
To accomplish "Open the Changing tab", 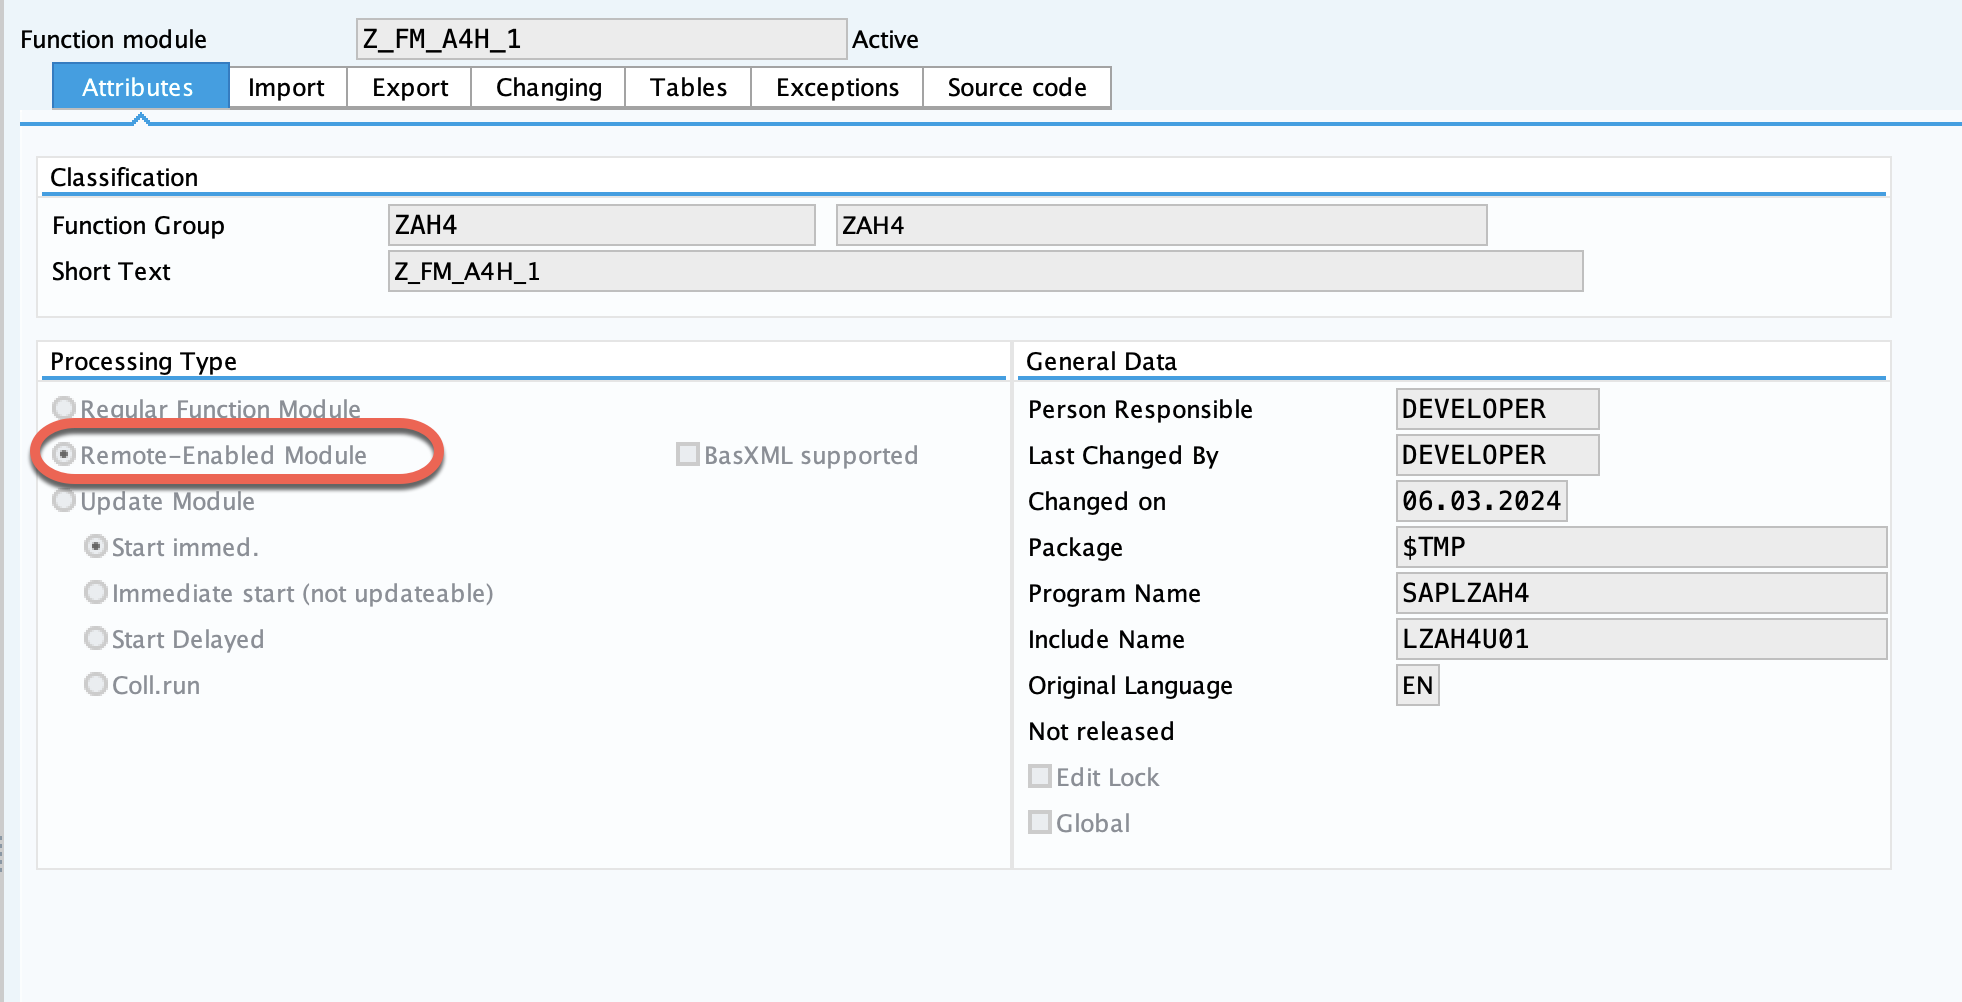I will 546,87.
